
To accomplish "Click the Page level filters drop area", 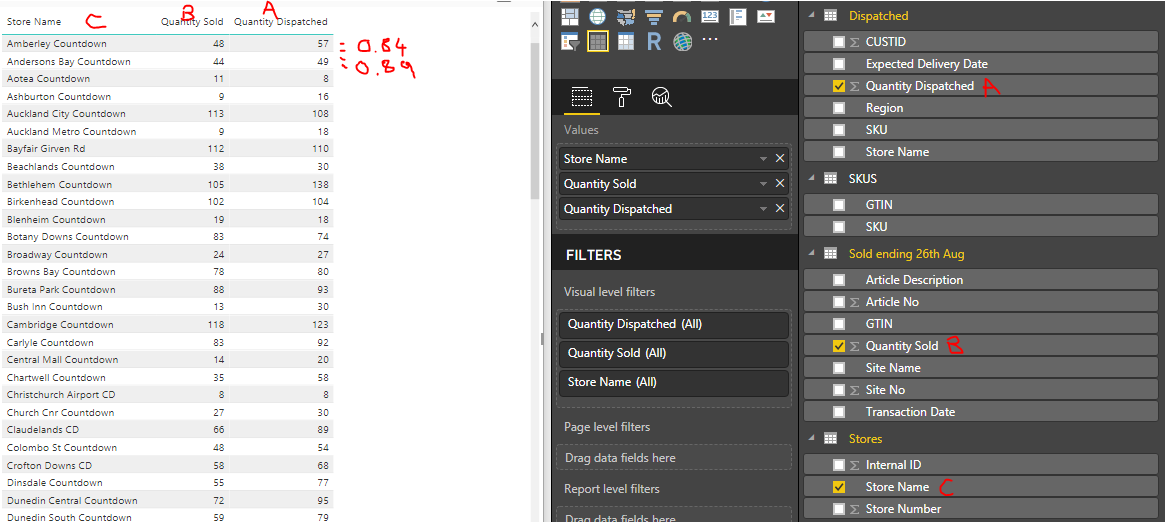I will point(673,457).
